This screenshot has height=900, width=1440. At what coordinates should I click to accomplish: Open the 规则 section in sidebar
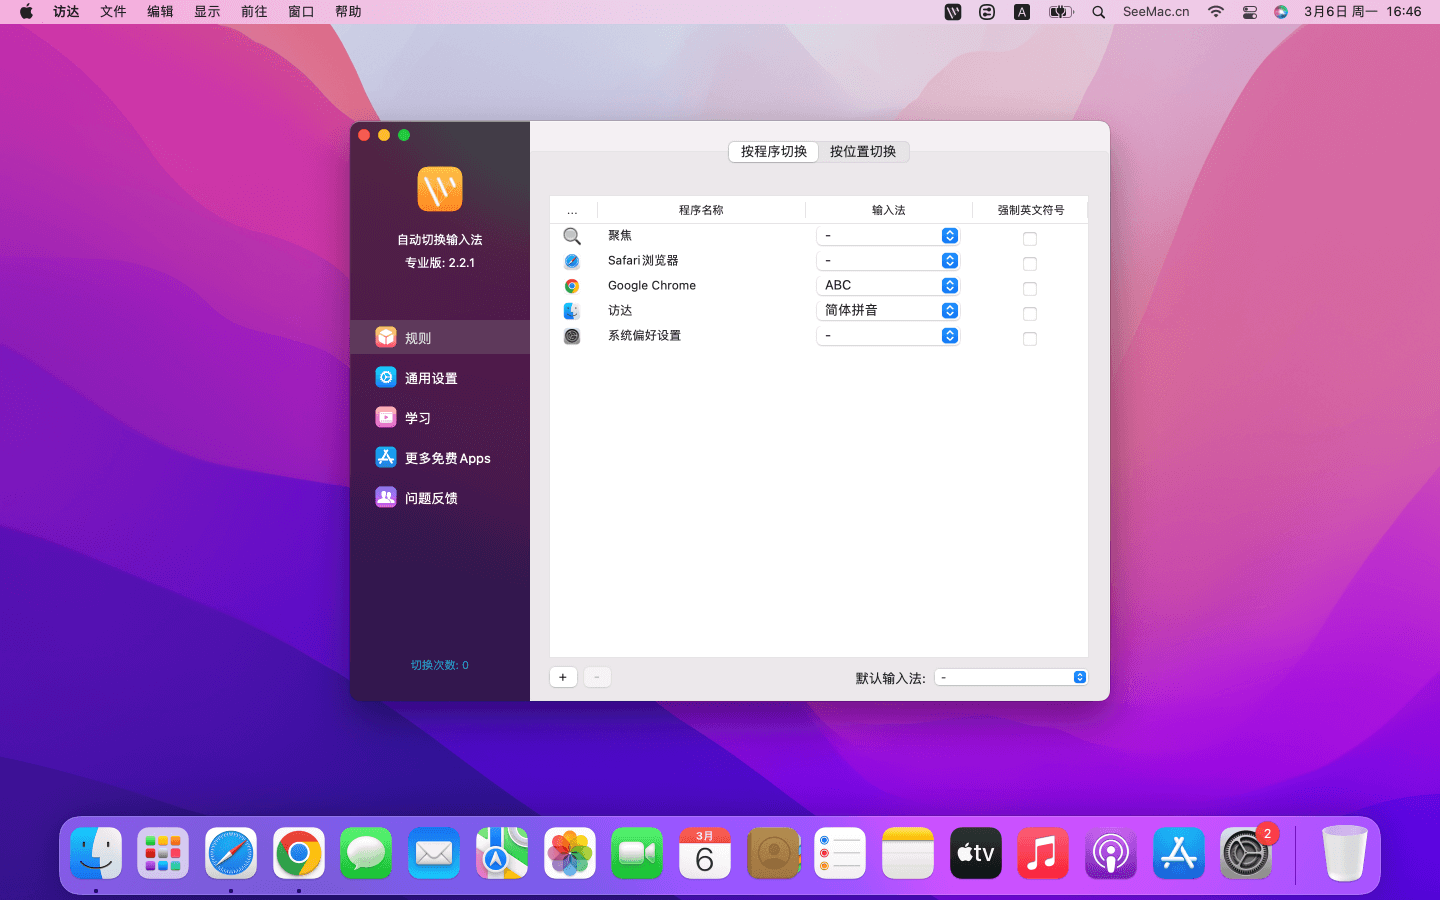pos(418,338)
